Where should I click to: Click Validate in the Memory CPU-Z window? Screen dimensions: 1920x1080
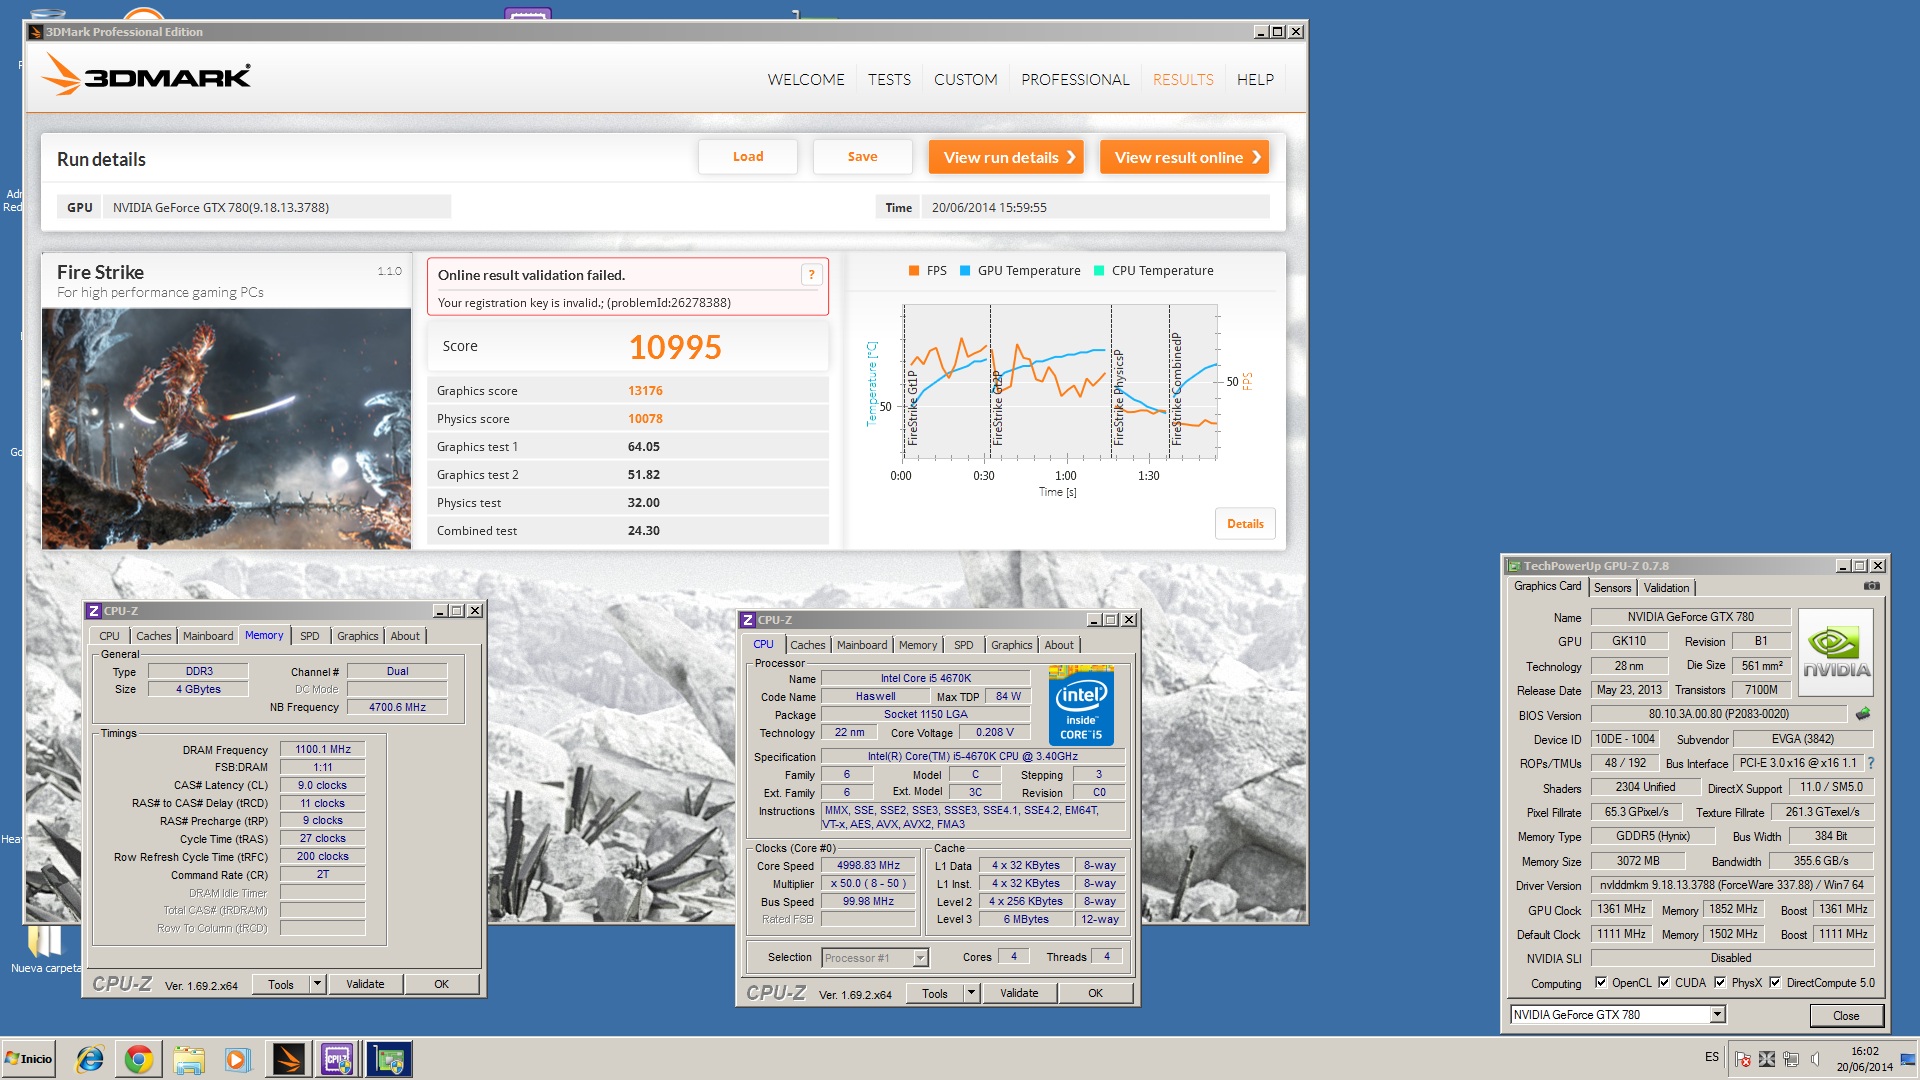point(365,984)
